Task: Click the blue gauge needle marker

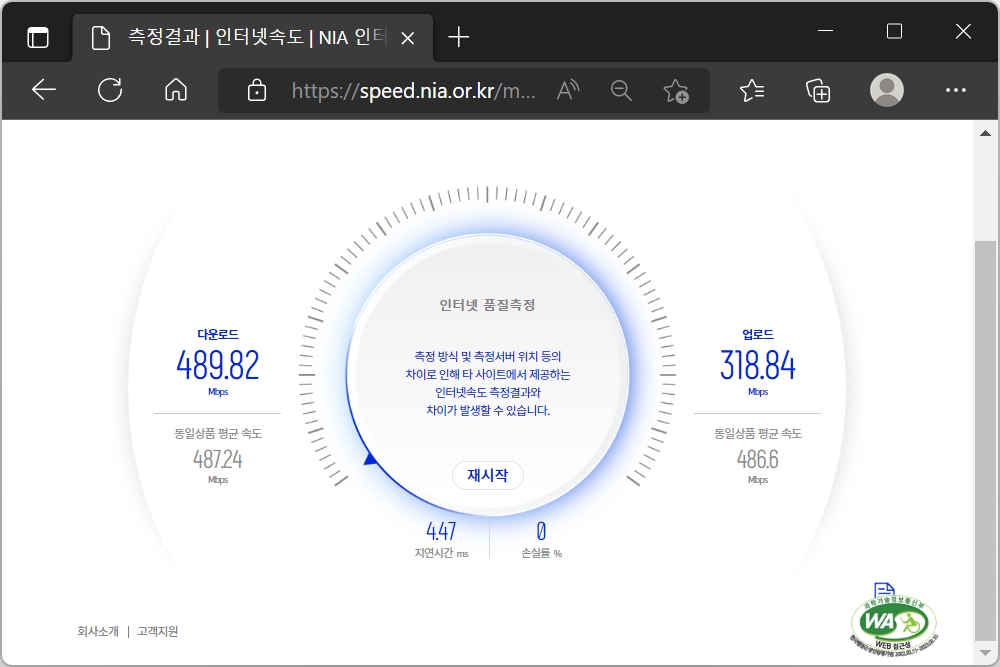Action: point(370,458)
